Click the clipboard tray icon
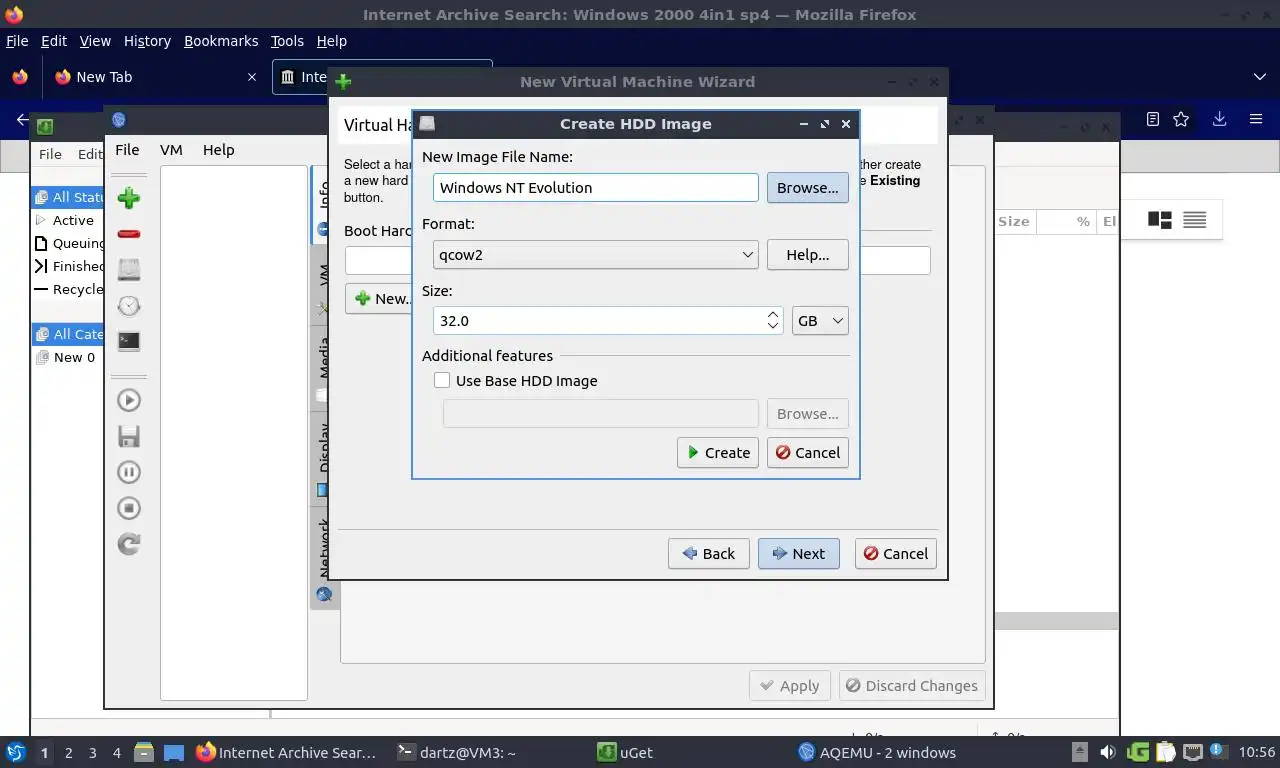 tap(1165, 752)
